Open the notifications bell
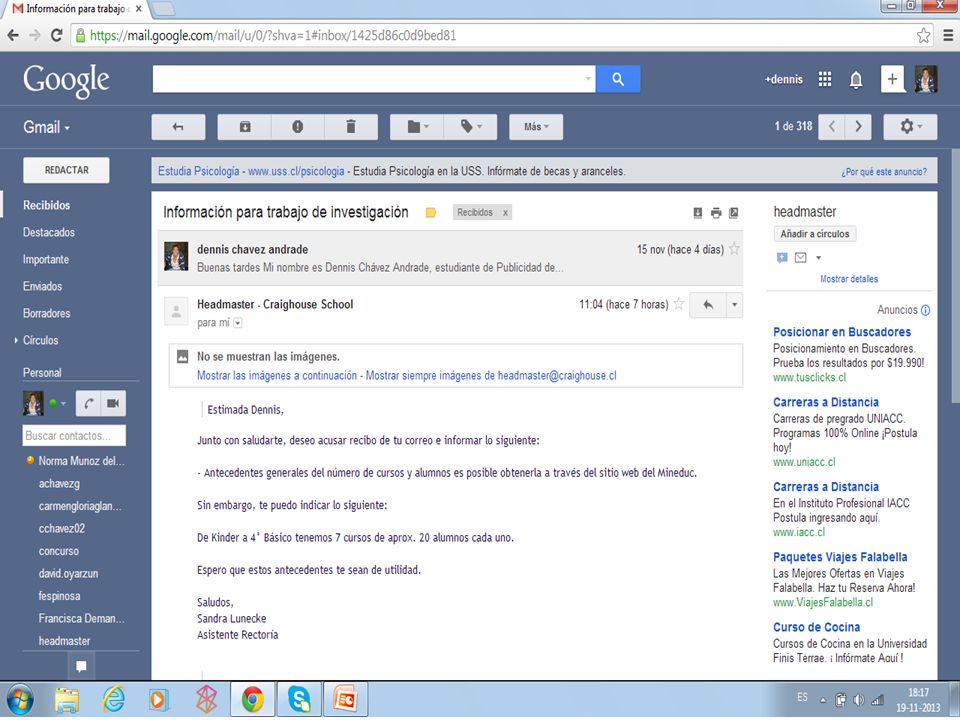 point(856,80)
